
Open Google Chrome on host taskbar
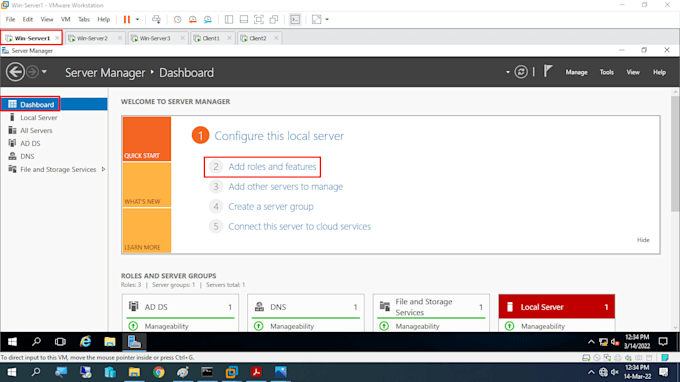pyautogui.click(x=158, y=372)
